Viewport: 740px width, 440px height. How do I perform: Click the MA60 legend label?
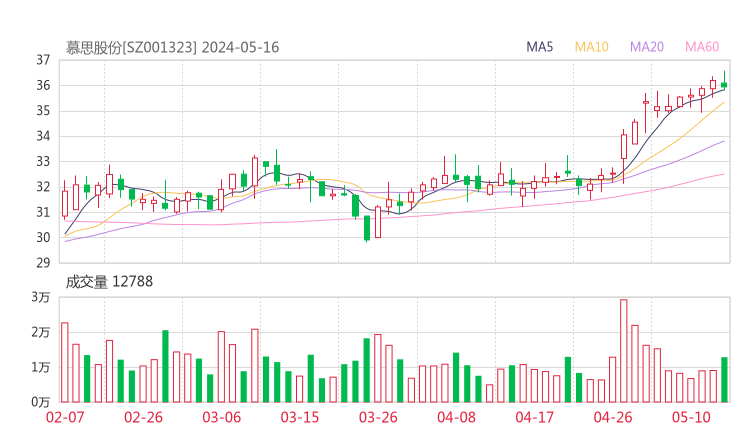[x=702, y=47]
